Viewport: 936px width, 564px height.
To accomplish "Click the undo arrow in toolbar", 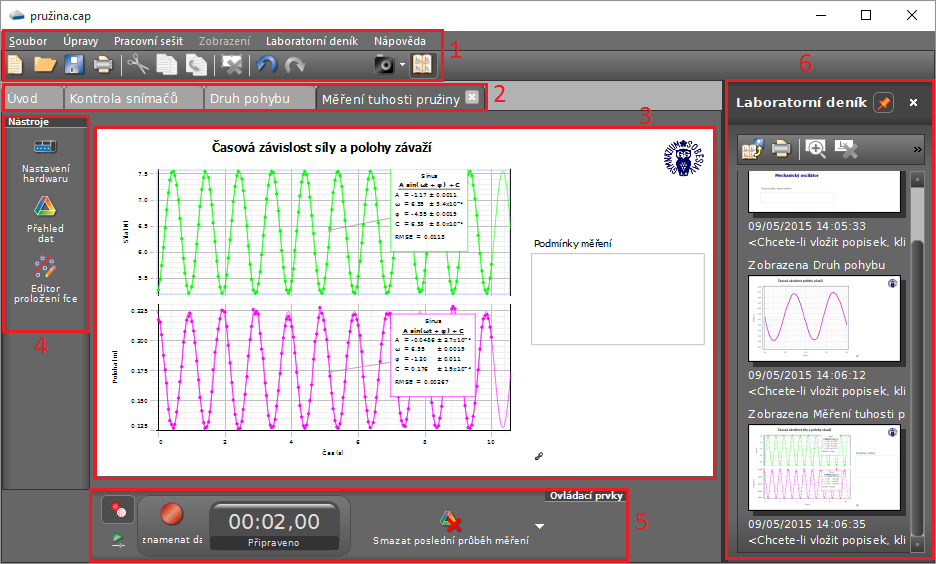I will [x=265, y=65].
